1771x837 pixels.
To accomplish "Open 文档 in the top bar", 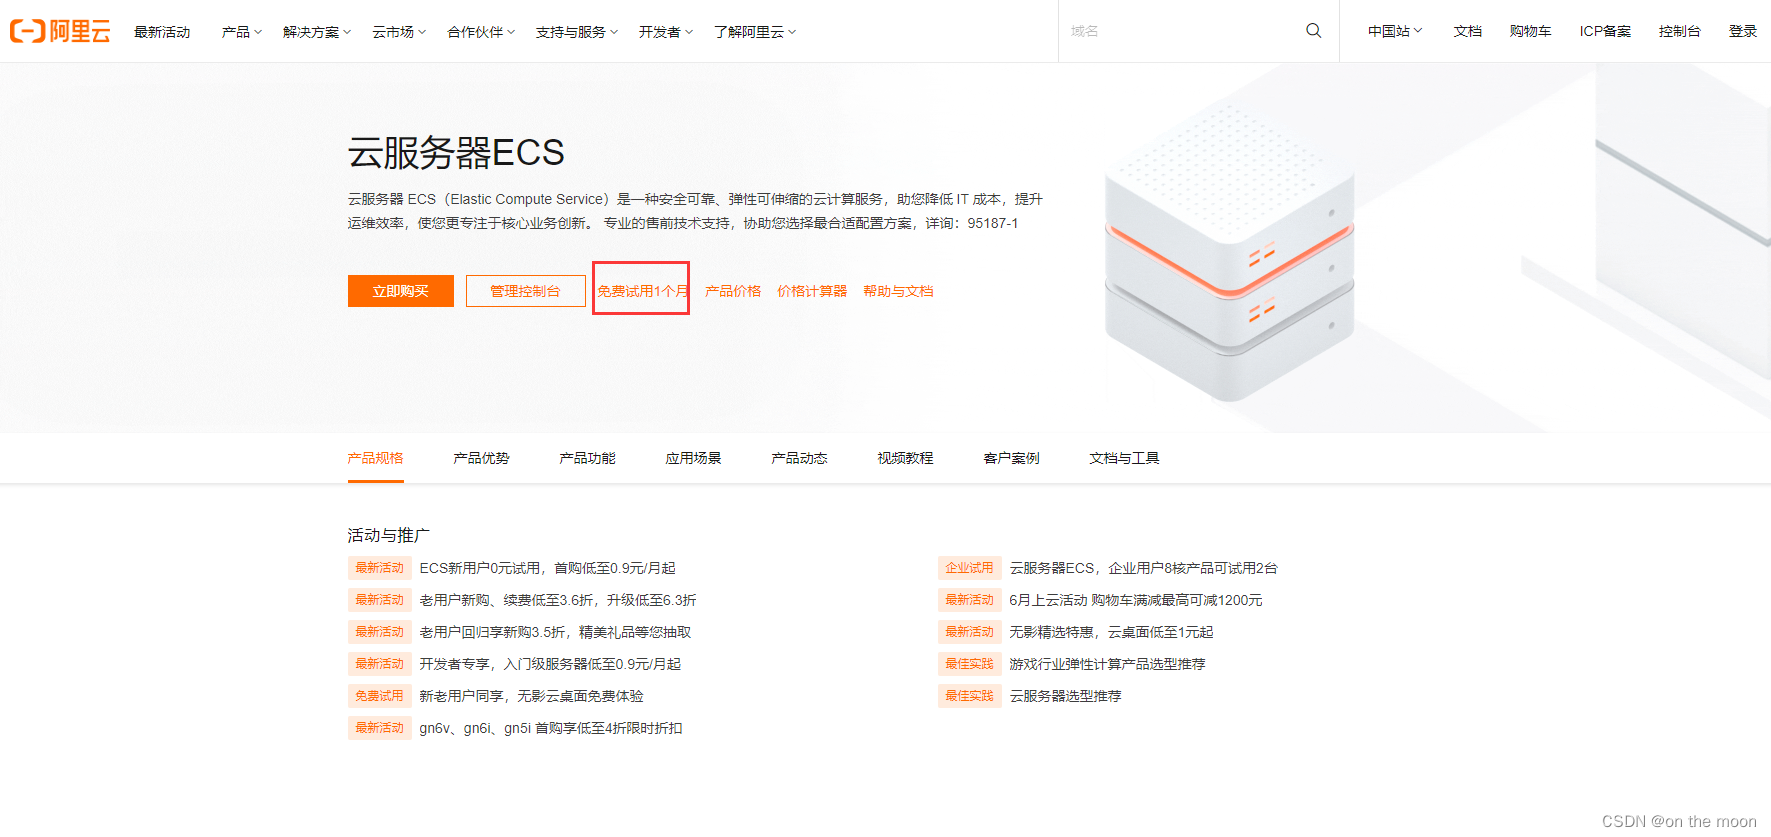I will click(x=1468, y=31).
